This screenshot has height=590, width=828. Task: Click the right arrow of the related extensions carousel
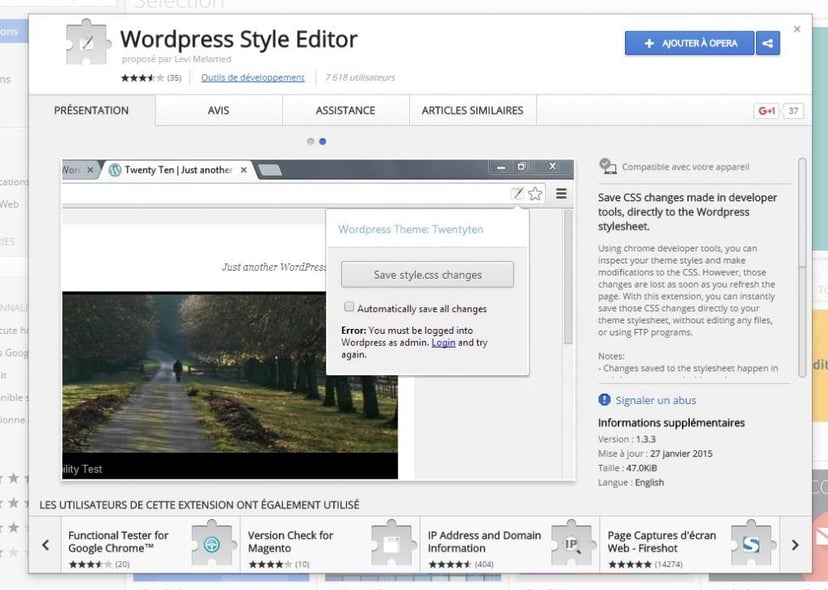[796, 544]
